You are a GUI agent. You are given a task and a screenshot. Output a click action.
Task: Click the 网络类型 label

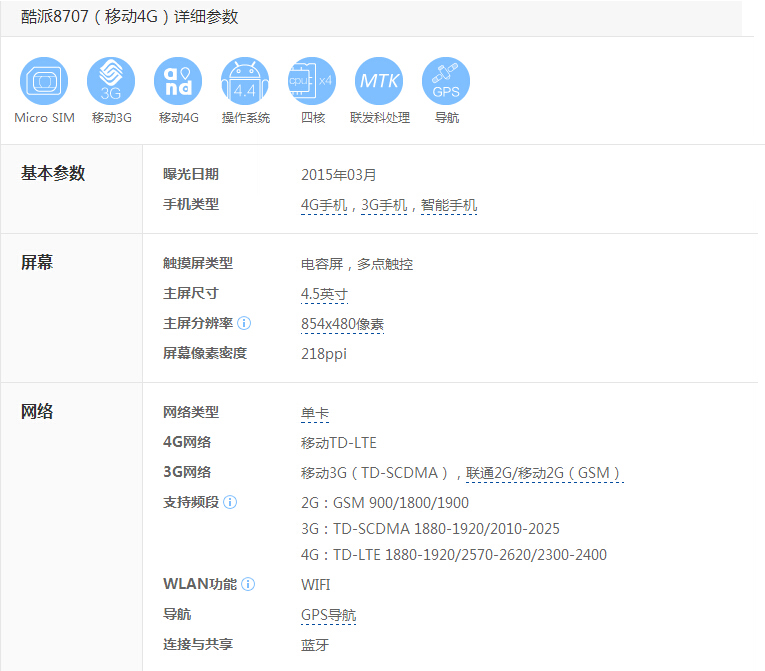point(191,412)
